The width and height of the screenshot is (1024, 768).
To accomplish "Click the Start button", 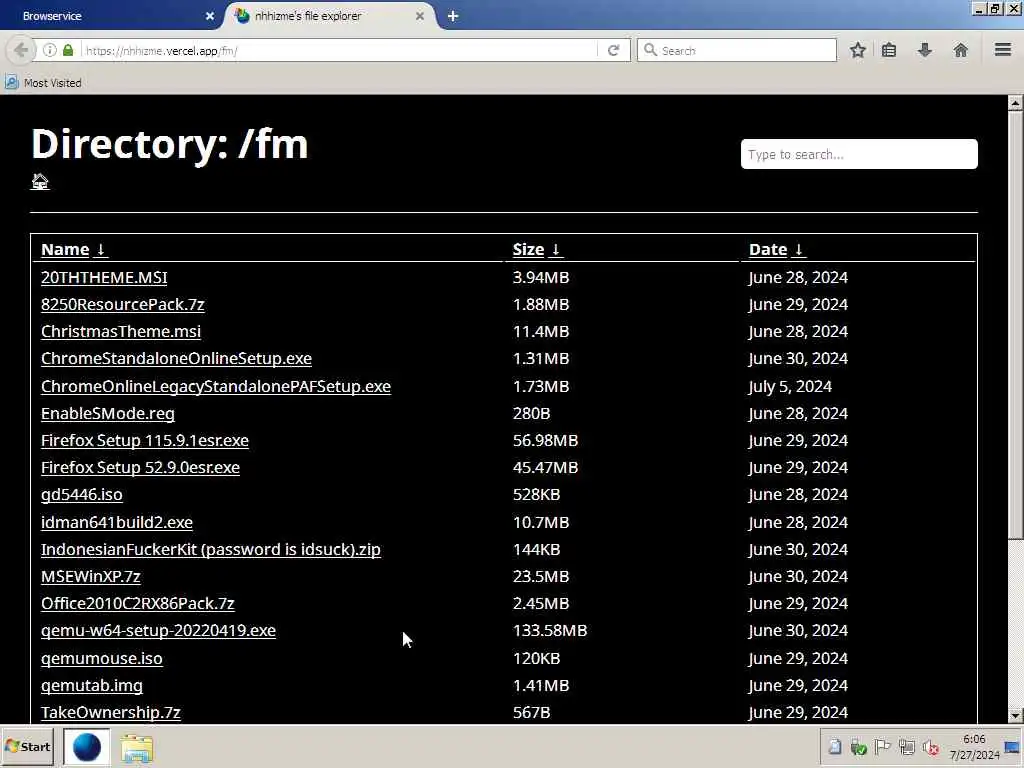I will point(27,746).
